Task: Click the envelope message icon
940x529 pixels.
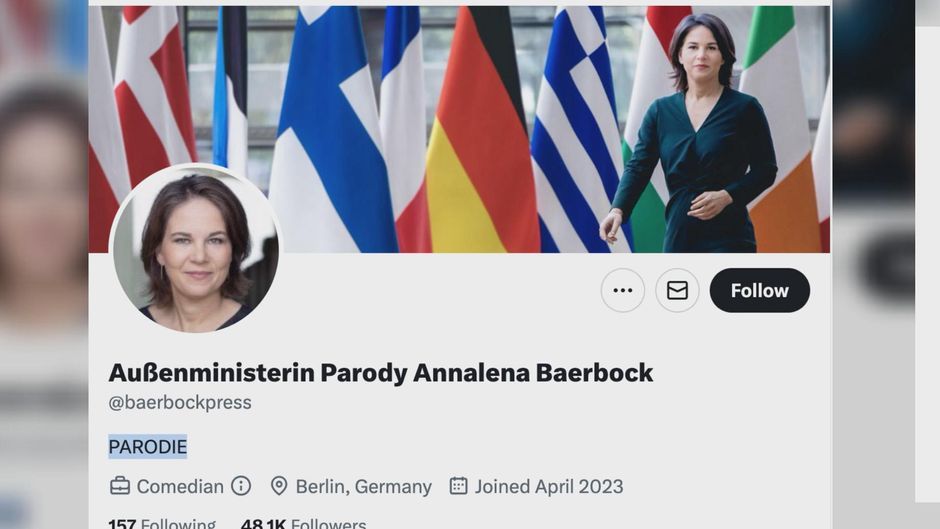Action: click(x=677, y=290)
